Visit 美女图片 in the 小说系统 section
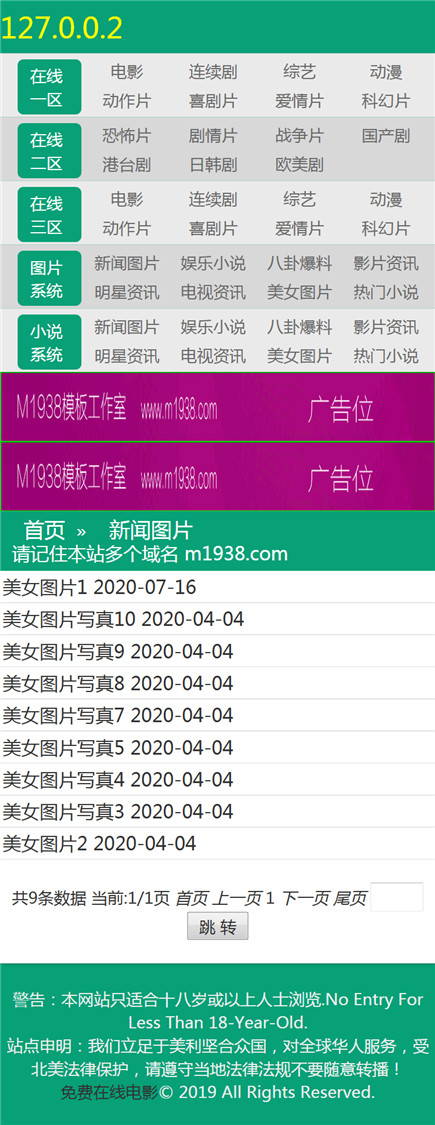 click(299, 357)
